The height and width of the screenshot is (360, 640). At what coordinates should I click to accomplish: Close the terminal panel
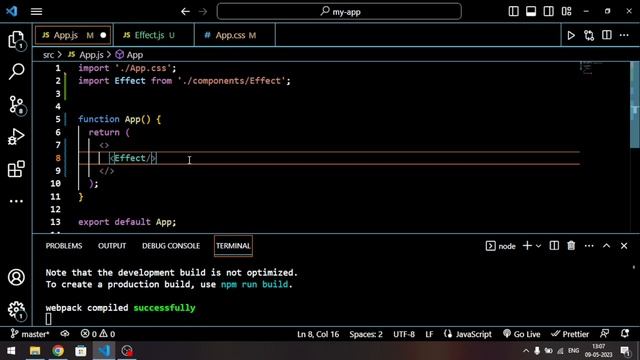click(624, 246)
